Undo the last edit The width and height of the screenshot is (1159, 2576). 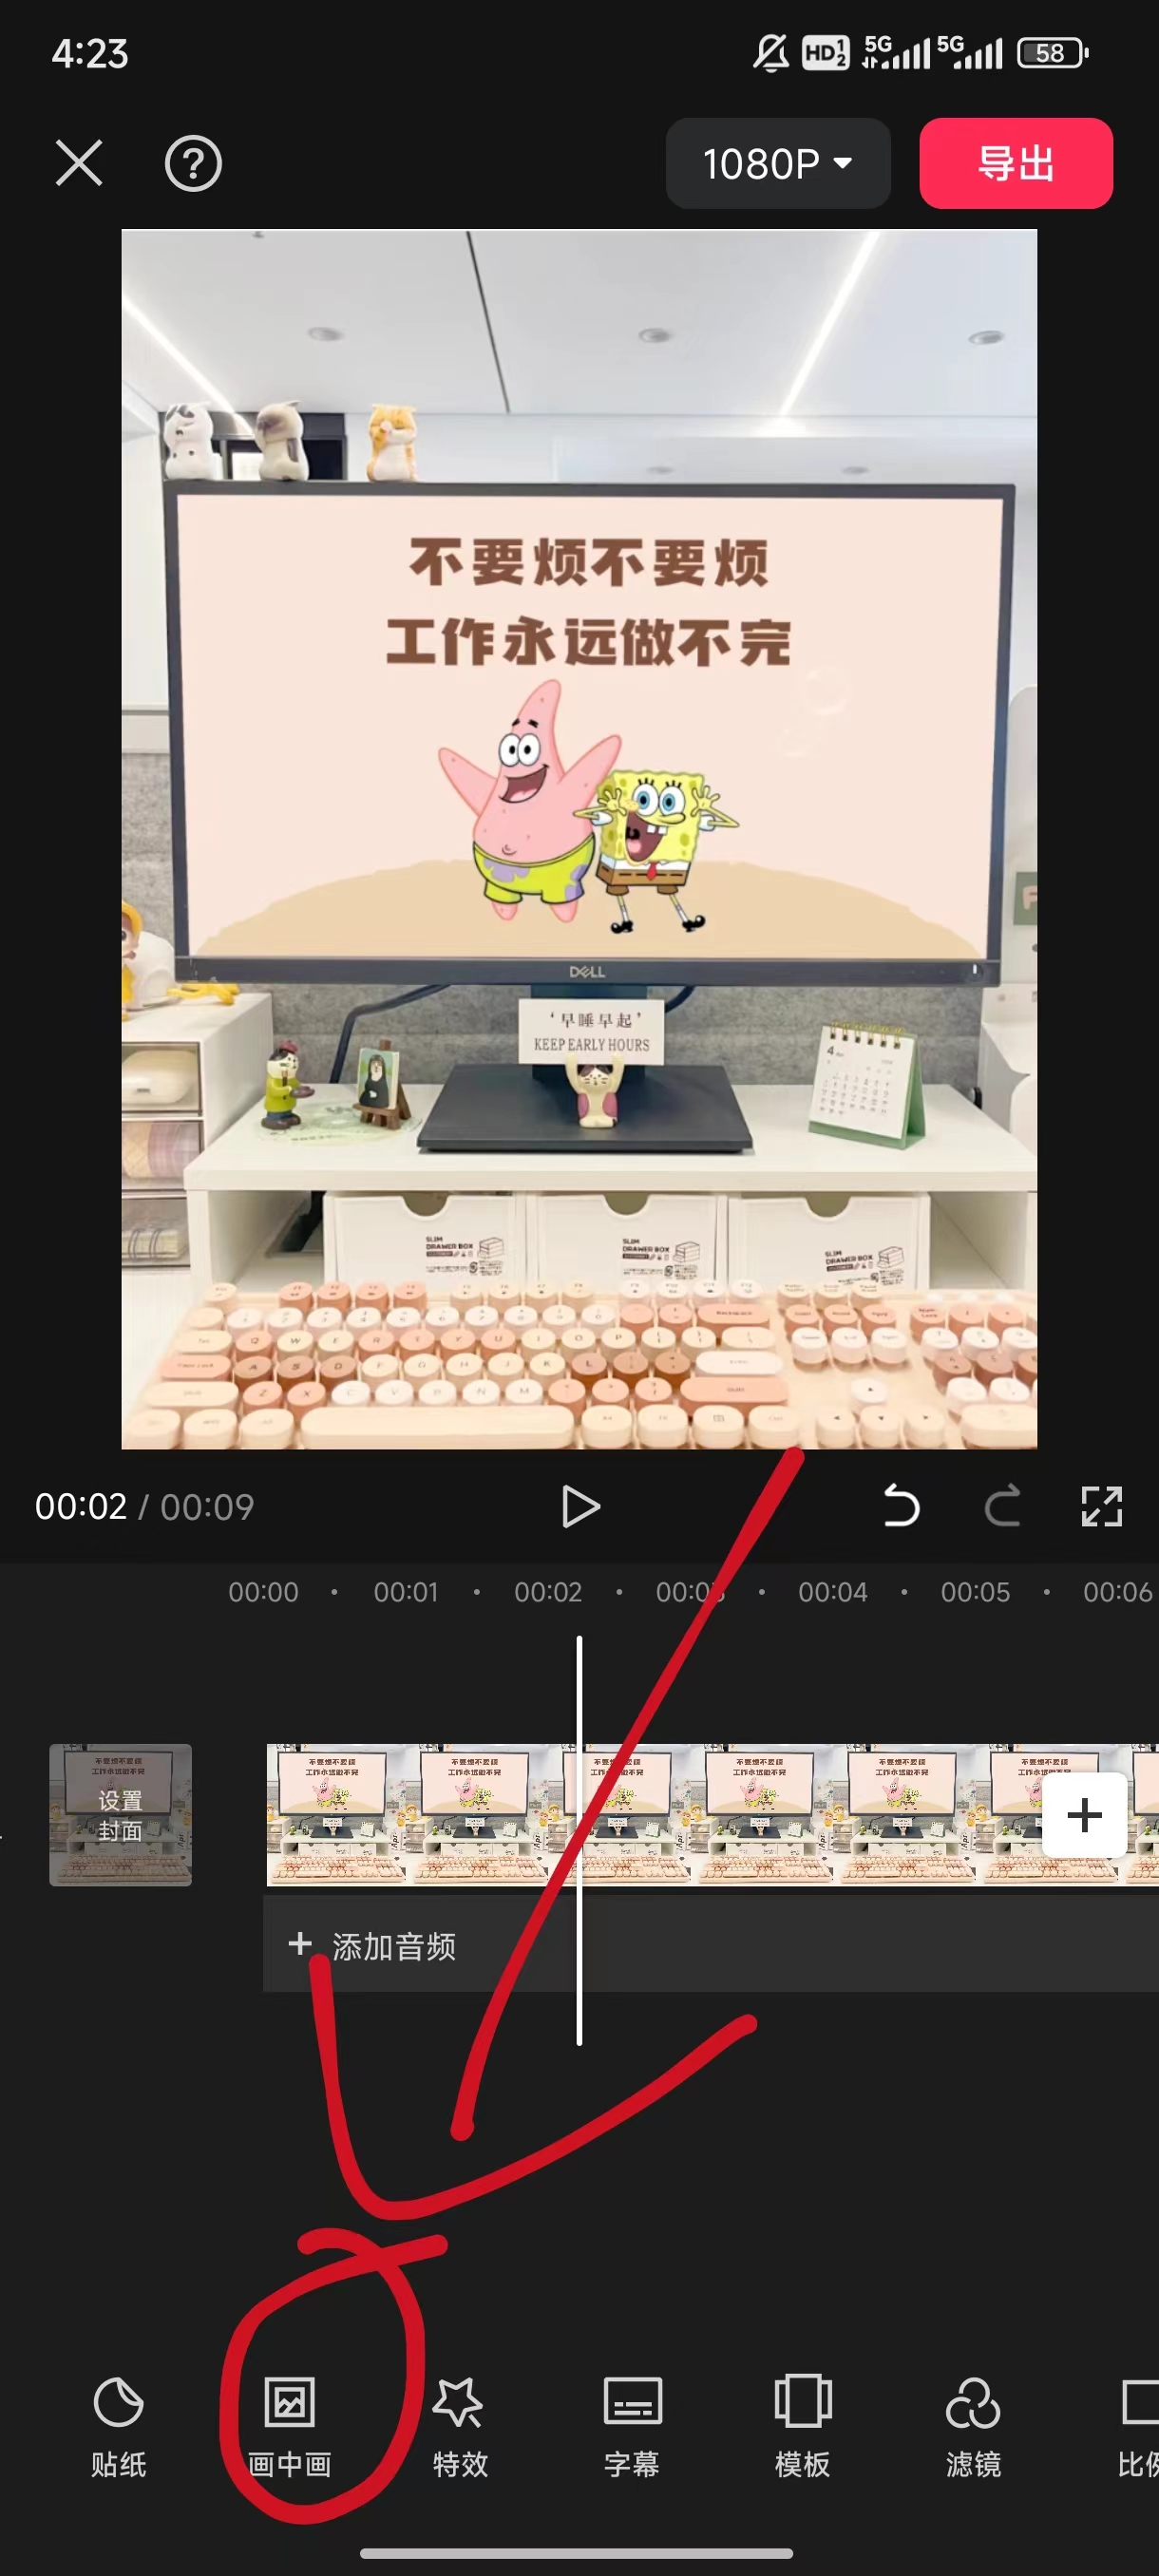click(x=901, y=1506)
